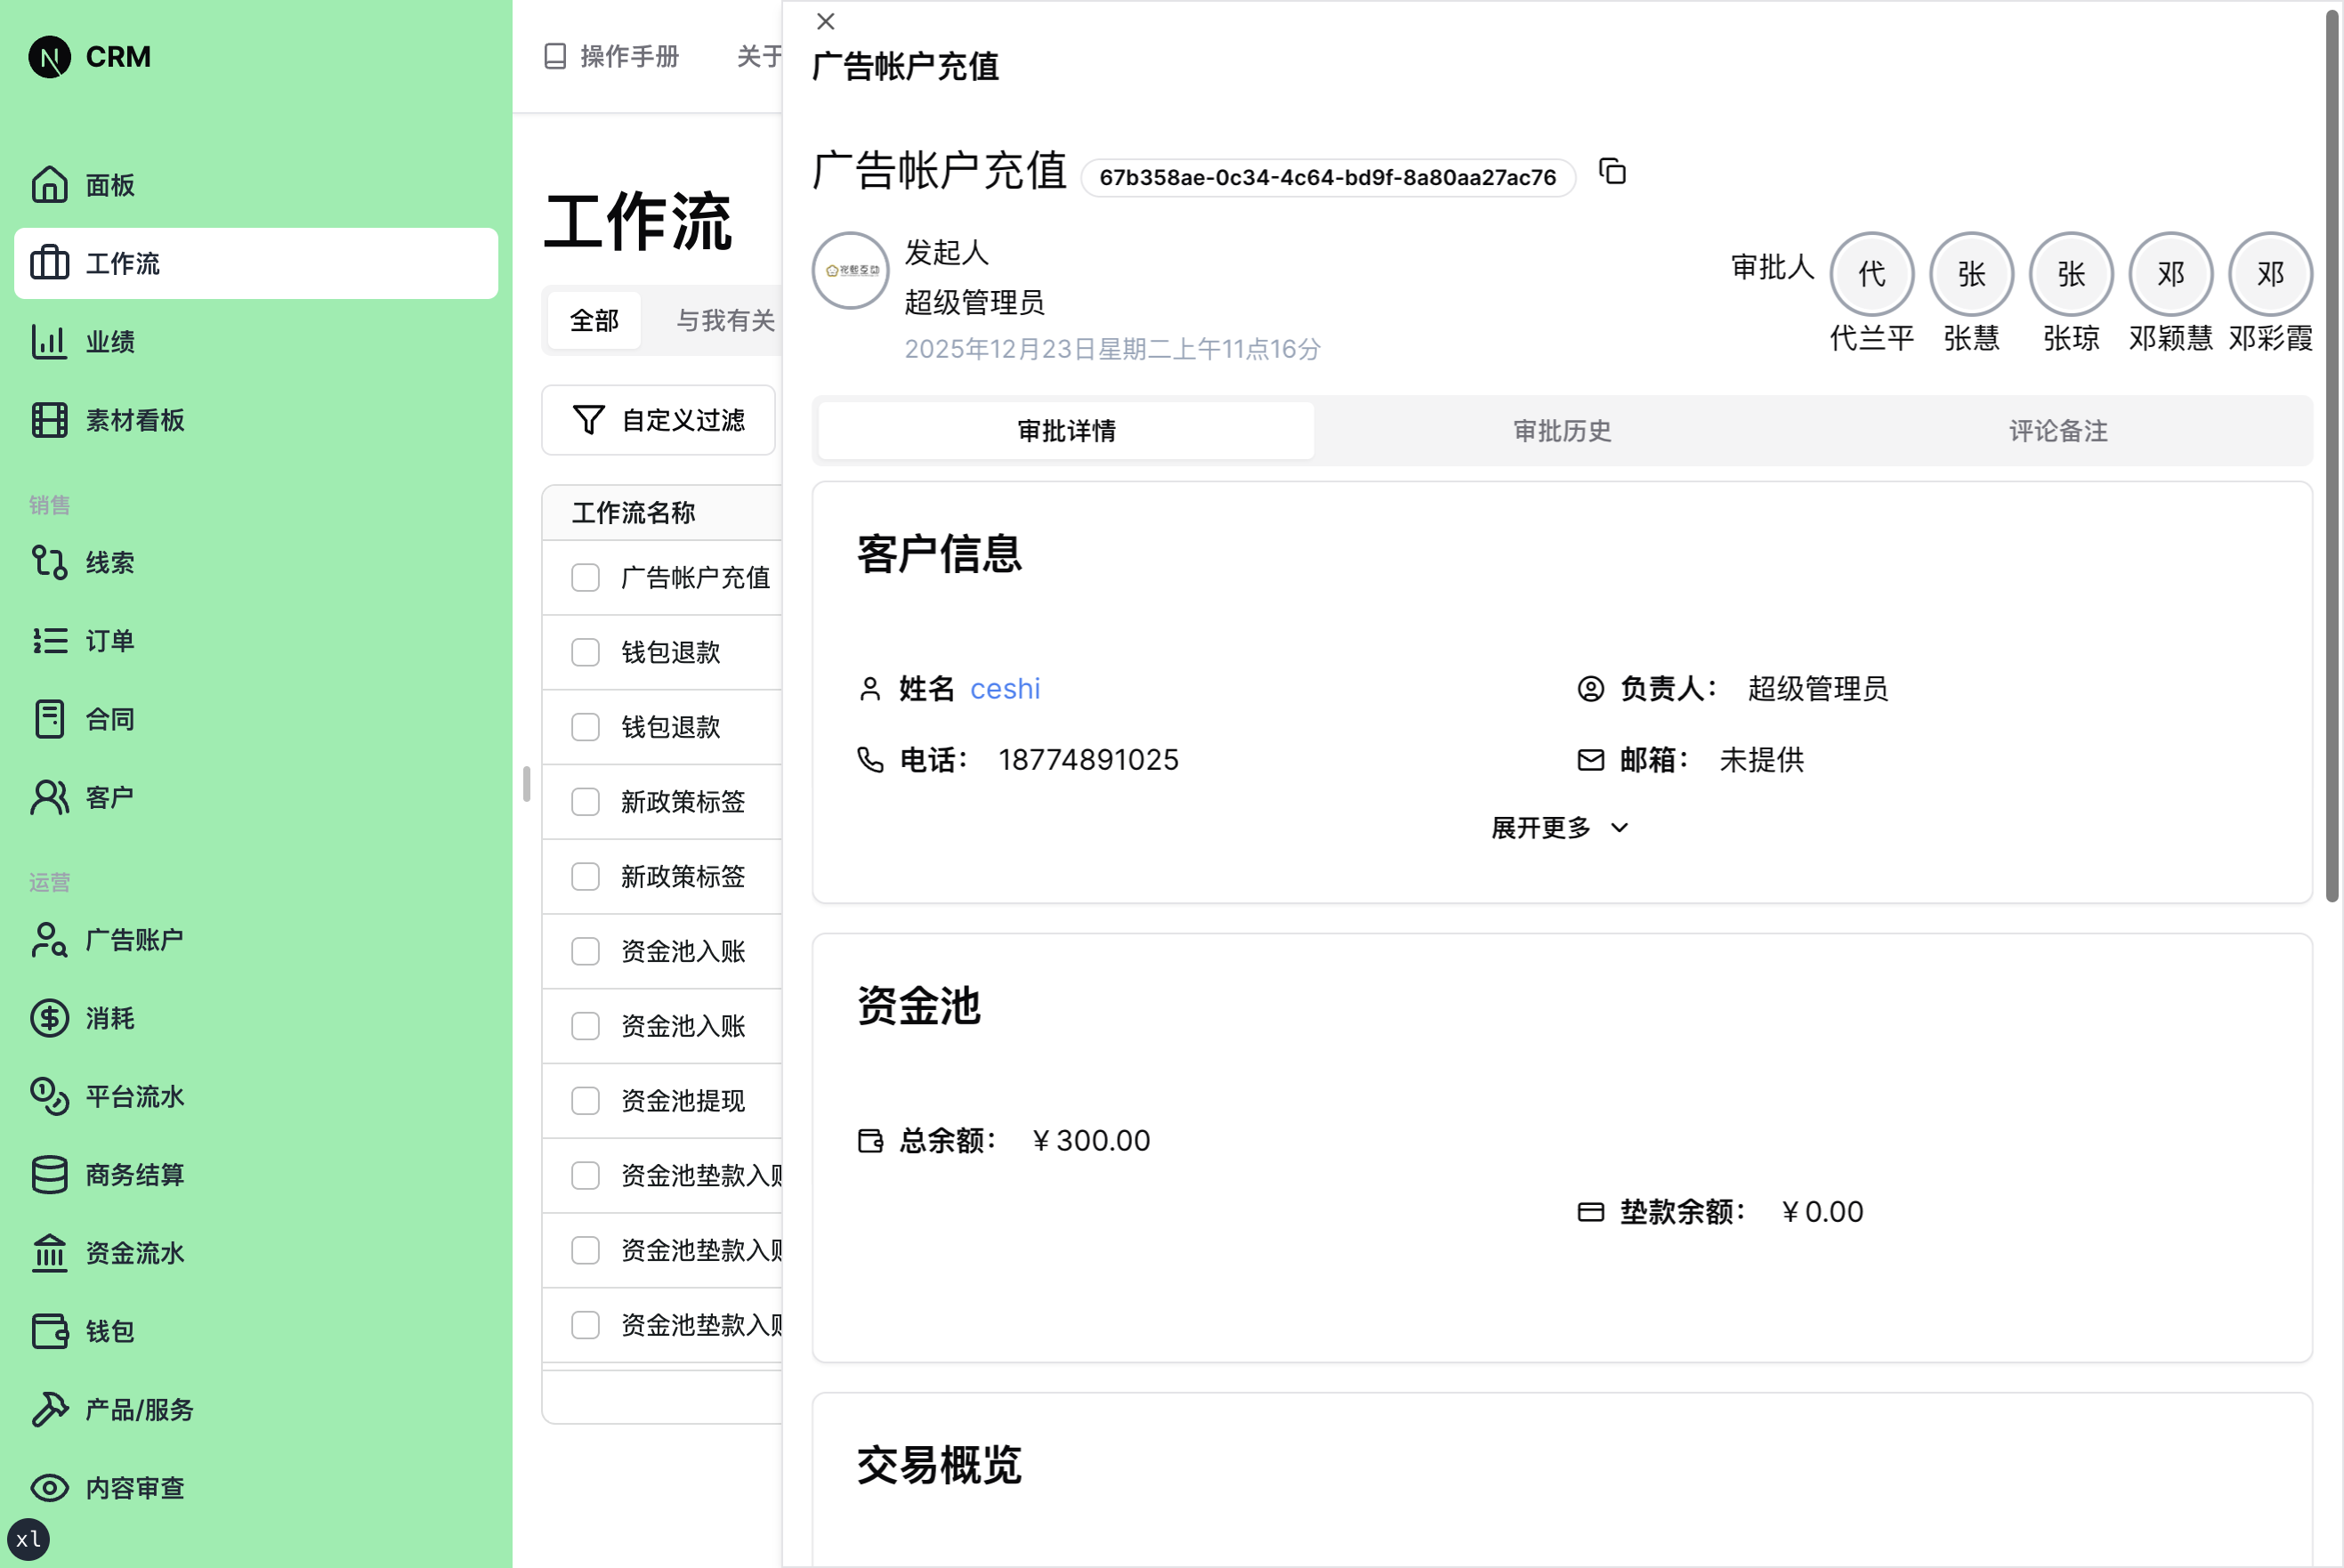
Task: Check the 广告帐户充值 workflow checkbox
Action: tap(585, 577)
